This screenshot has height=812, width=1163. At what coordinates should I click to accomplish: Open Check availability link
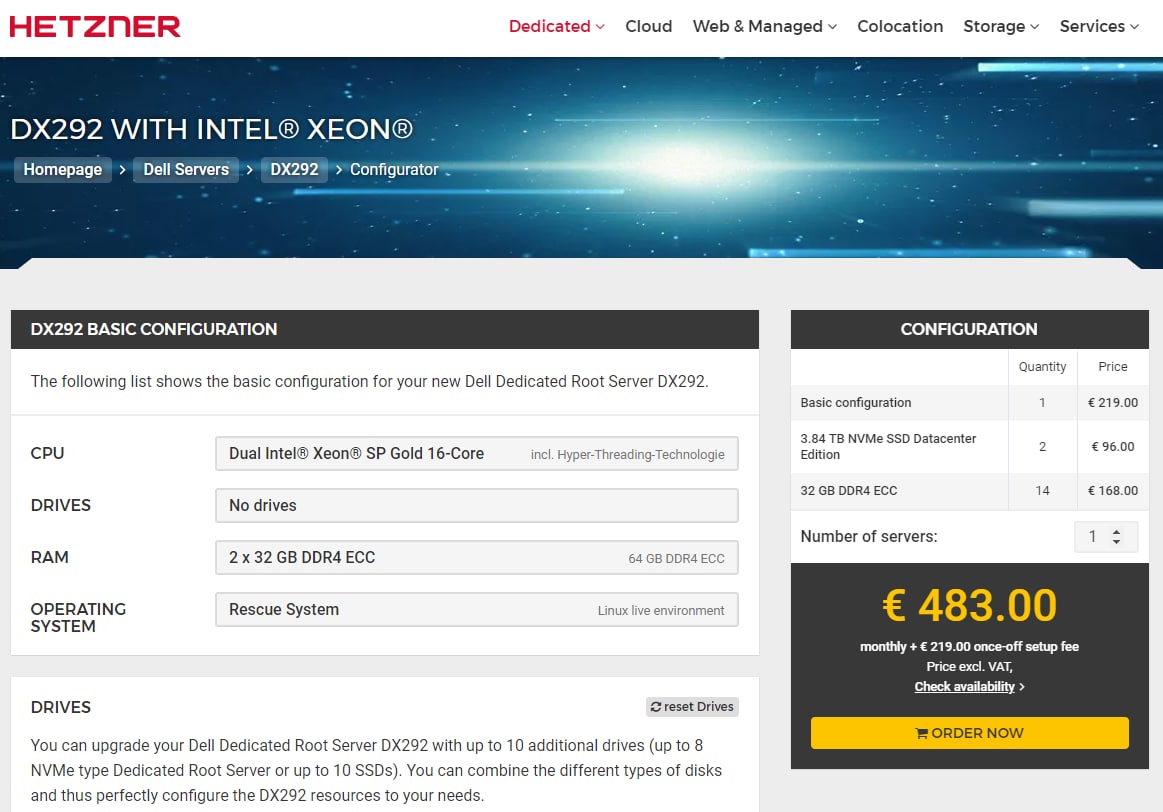click(964, 687)
